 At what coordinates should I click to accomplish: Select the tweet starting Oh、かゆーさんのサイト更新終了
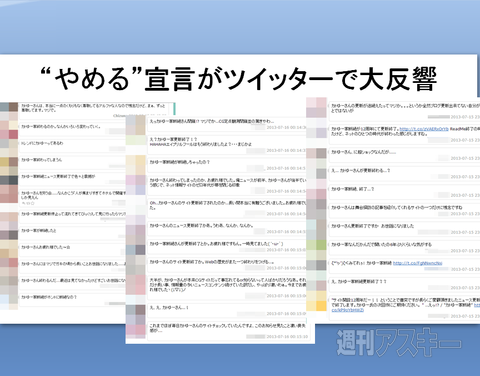pos(227,208)
